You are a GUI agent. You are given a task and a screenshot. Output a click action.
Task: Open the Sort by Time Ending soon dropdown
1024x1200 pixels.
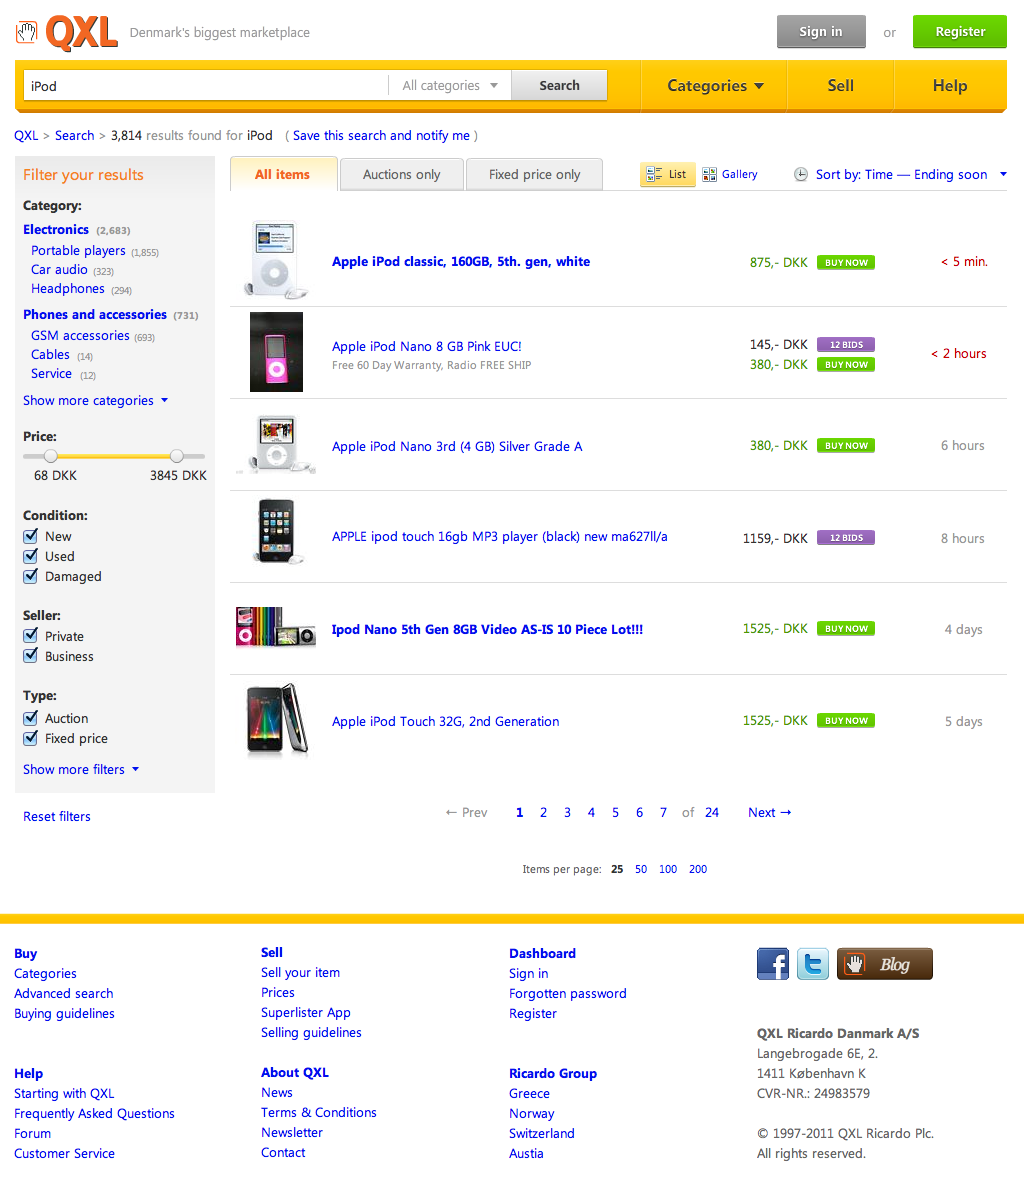point(910,174)
